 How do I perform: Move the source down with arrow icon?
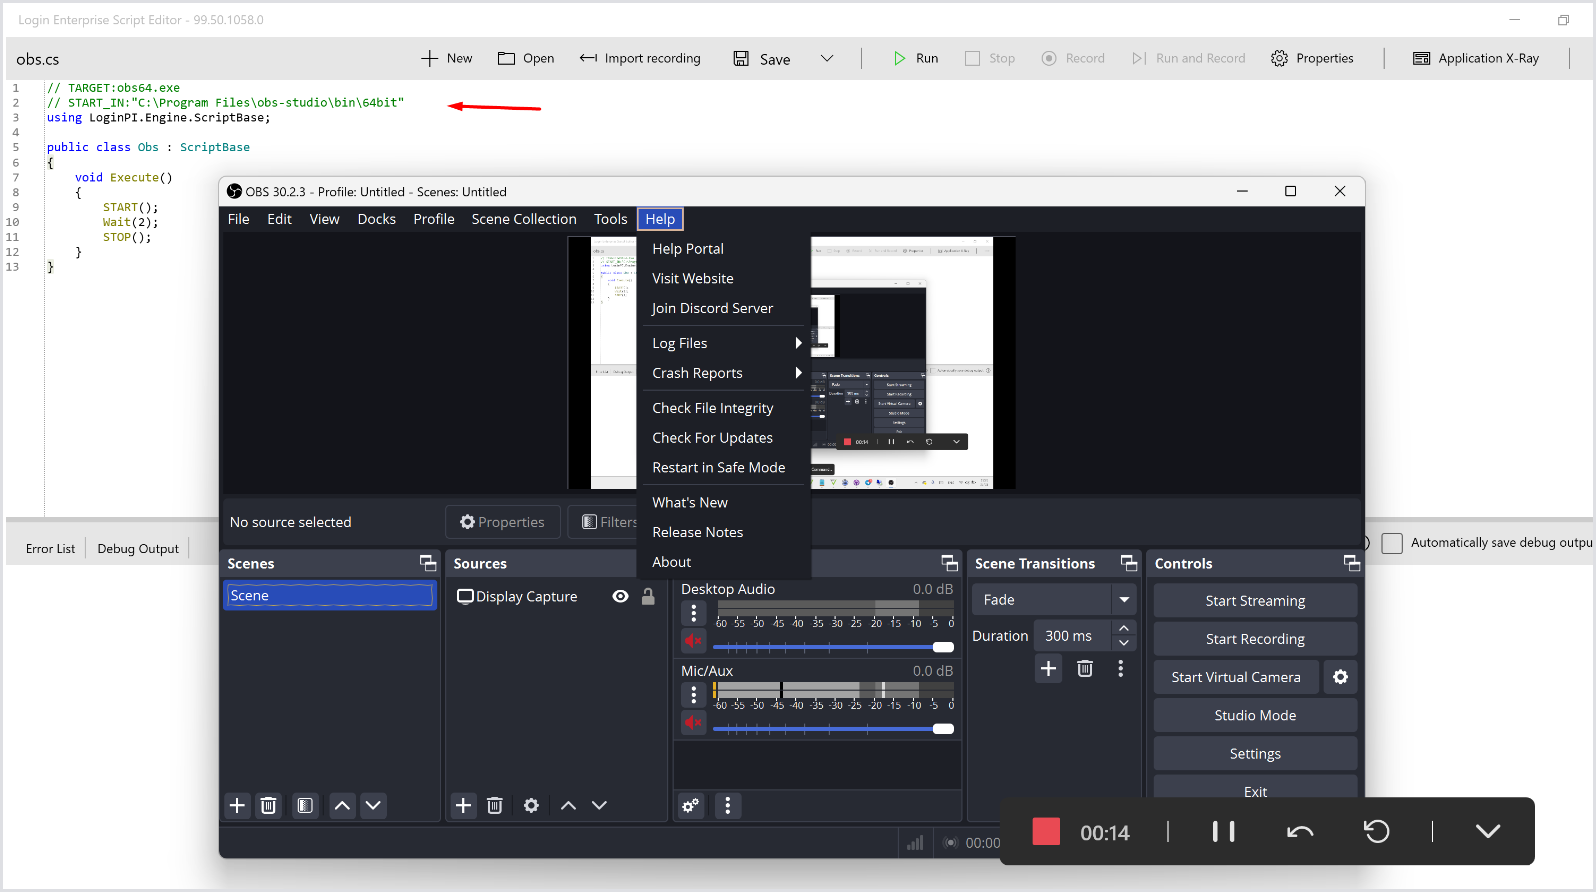(599, 806)
